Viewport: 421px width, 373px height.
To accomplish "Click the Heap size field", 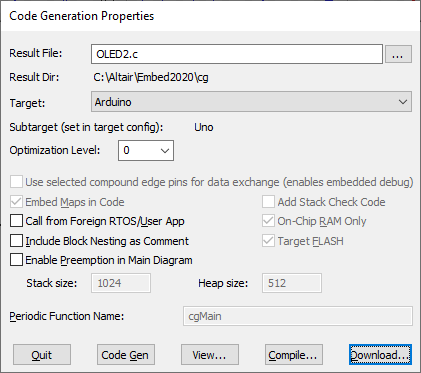I will point(292,283).
